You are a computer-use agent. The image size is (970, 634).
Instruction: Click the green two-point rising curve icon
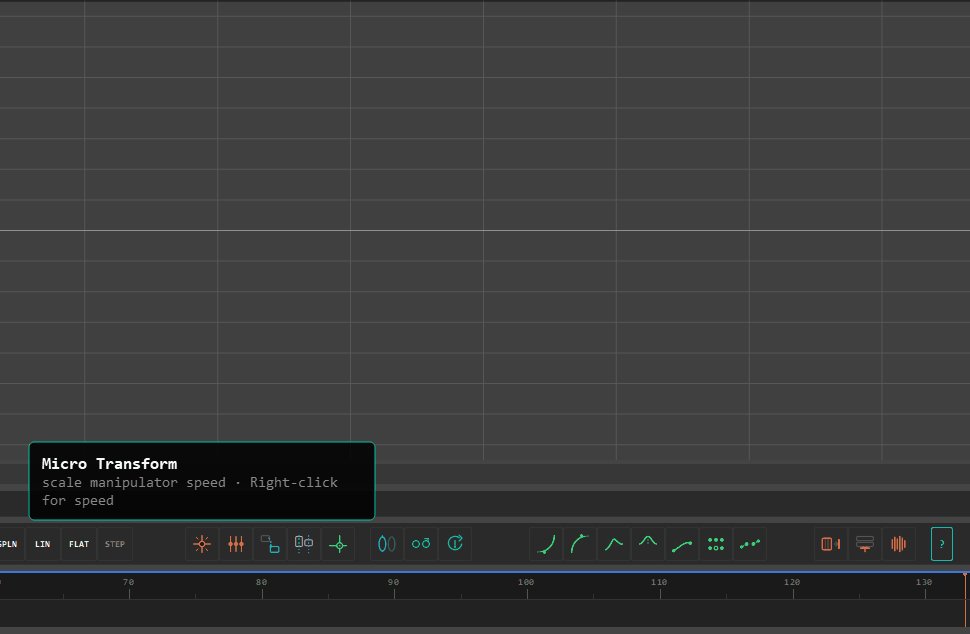[682, 544]
